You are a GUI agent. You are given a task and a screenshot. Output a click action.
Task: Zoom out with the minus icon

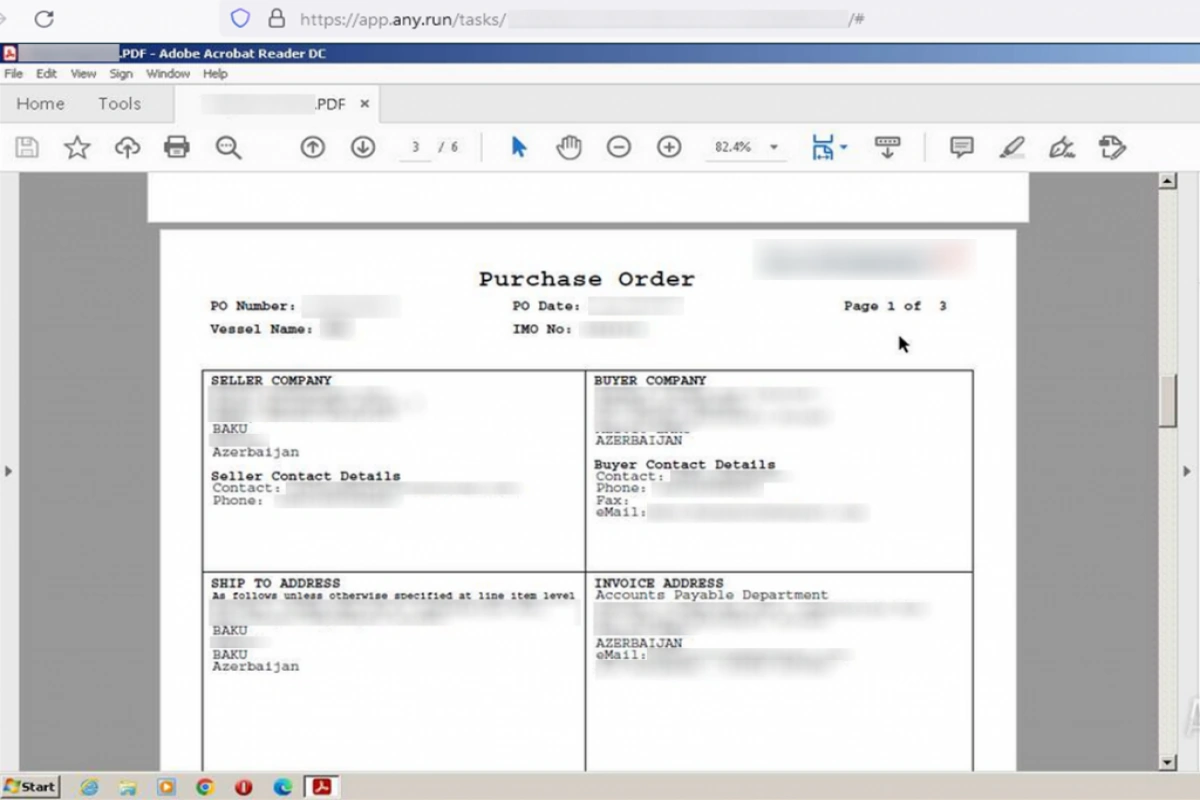(x=619, y=148)
